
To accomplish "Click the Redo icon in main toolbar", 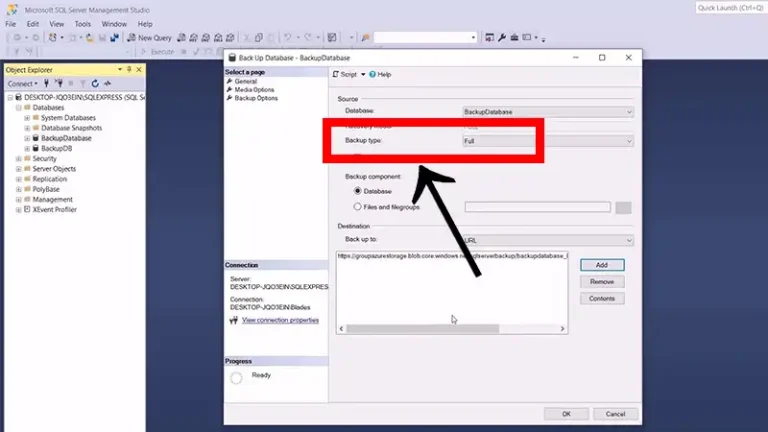I will coord(308,38).
